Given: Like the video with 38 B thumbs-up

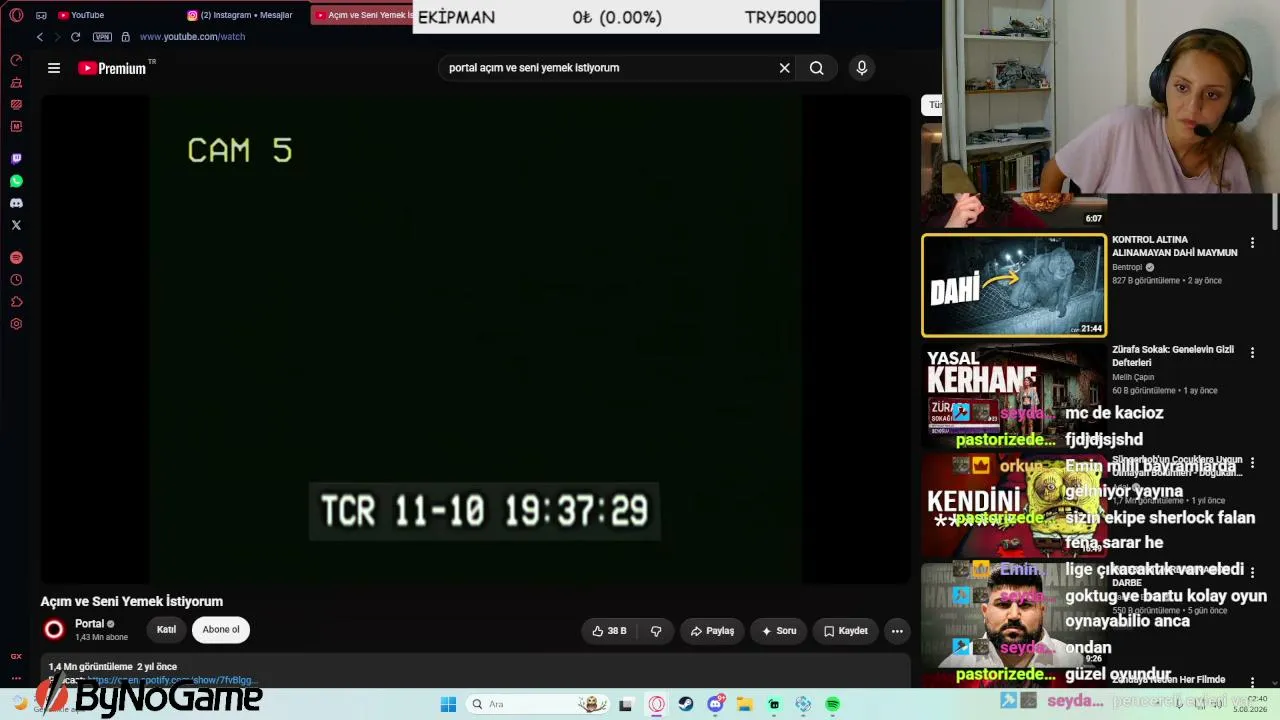Looking at the screenshot, I should coord(609,631).
